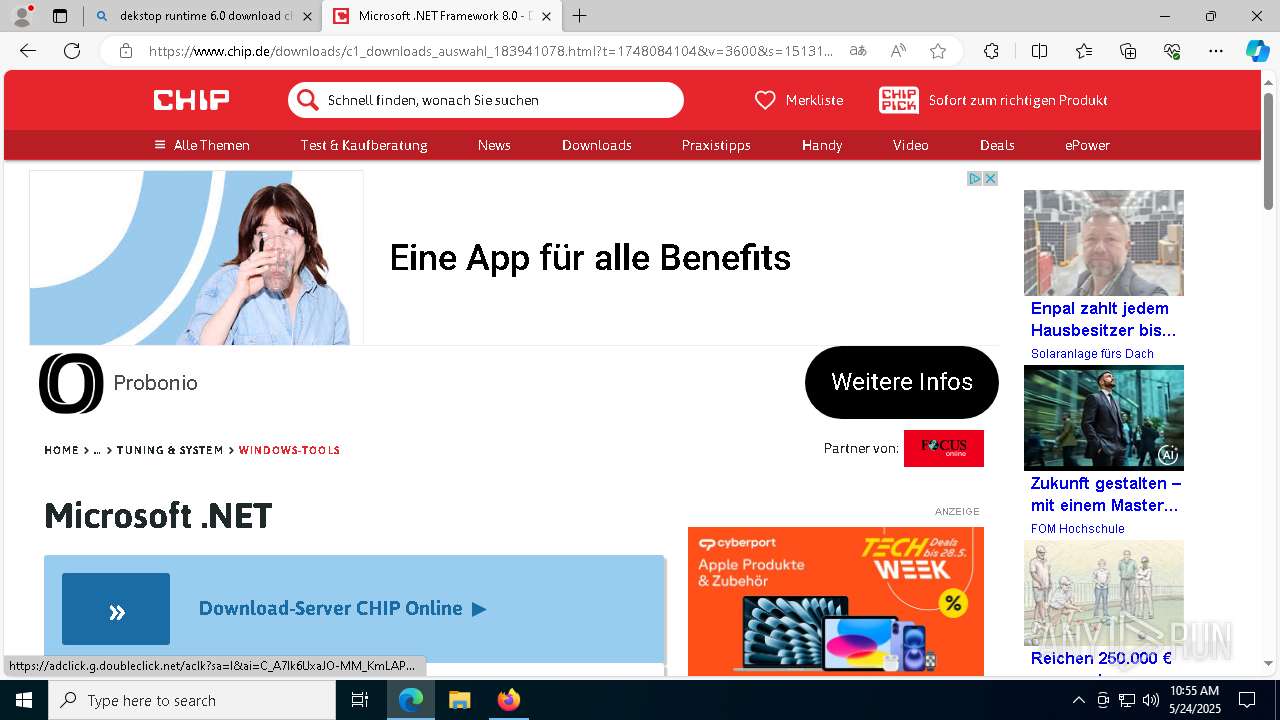Open Task View in taskbar

tap(360, 700)
